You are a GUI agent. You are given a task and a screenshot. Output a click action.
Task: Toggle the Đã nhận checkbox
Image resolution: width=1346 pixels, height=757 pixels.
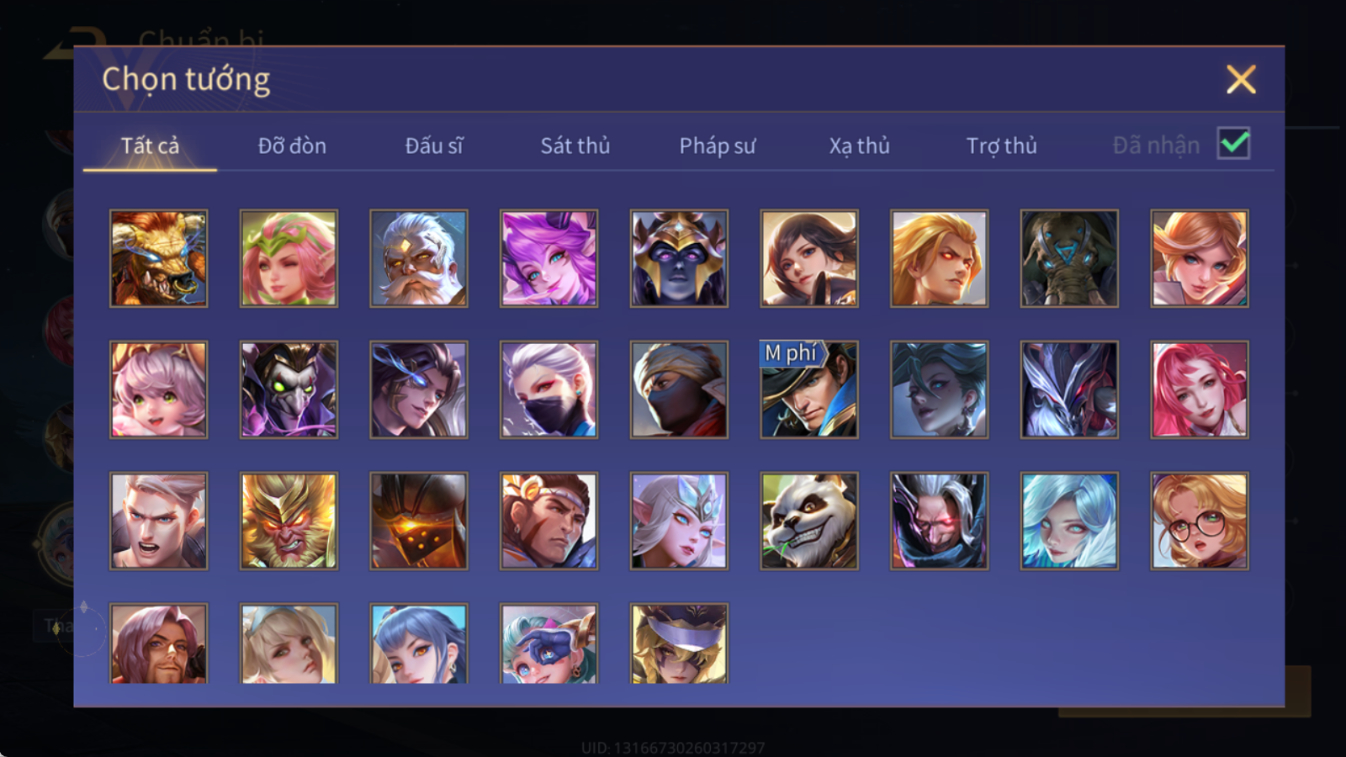click(1233, 144)
